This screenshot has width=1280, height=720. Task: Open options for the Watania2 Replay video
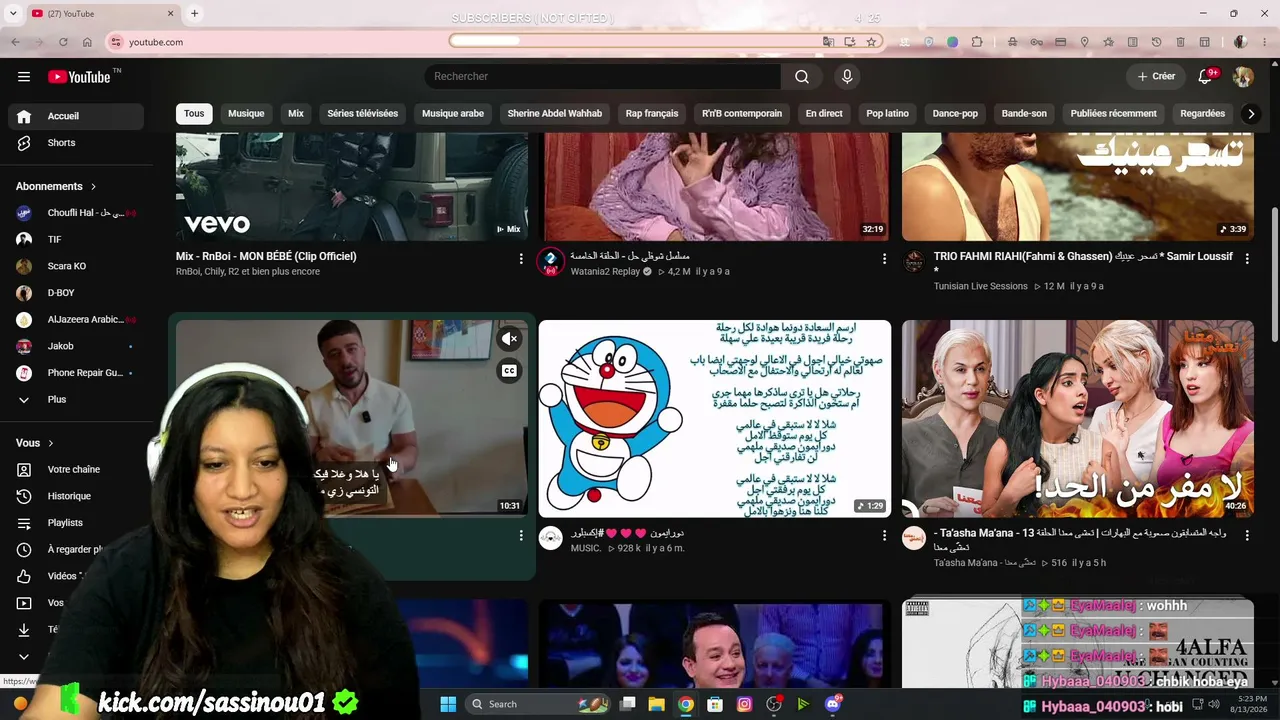(x=884, y=259)
